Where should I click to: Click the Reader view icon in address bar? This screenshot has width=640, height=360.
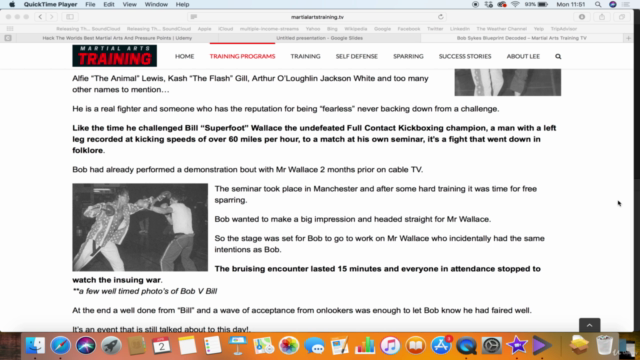[194, 17]
